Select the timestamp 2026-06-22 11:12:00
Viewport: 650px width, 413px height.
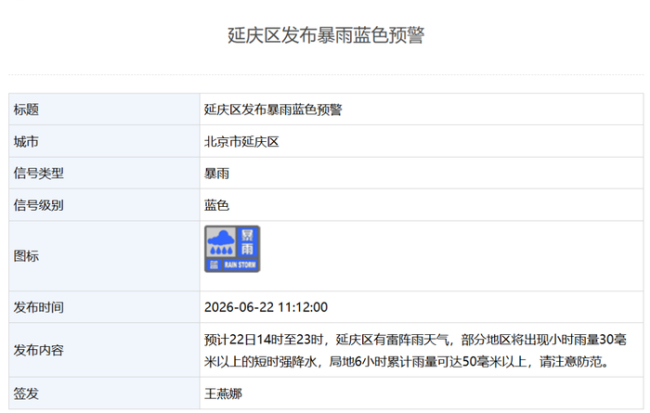(x=266, y=307)
